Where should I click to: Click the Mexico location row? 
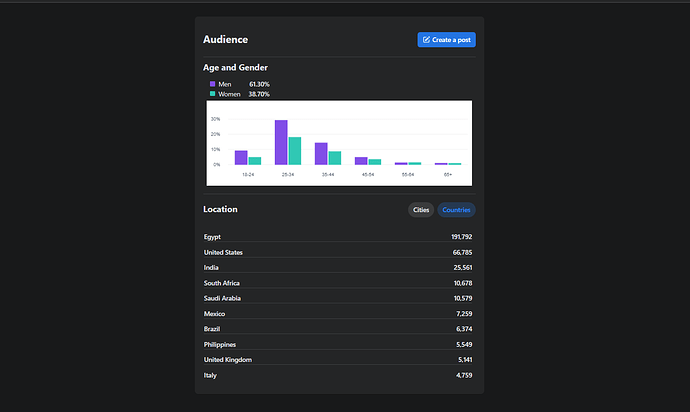coord(338,314)
